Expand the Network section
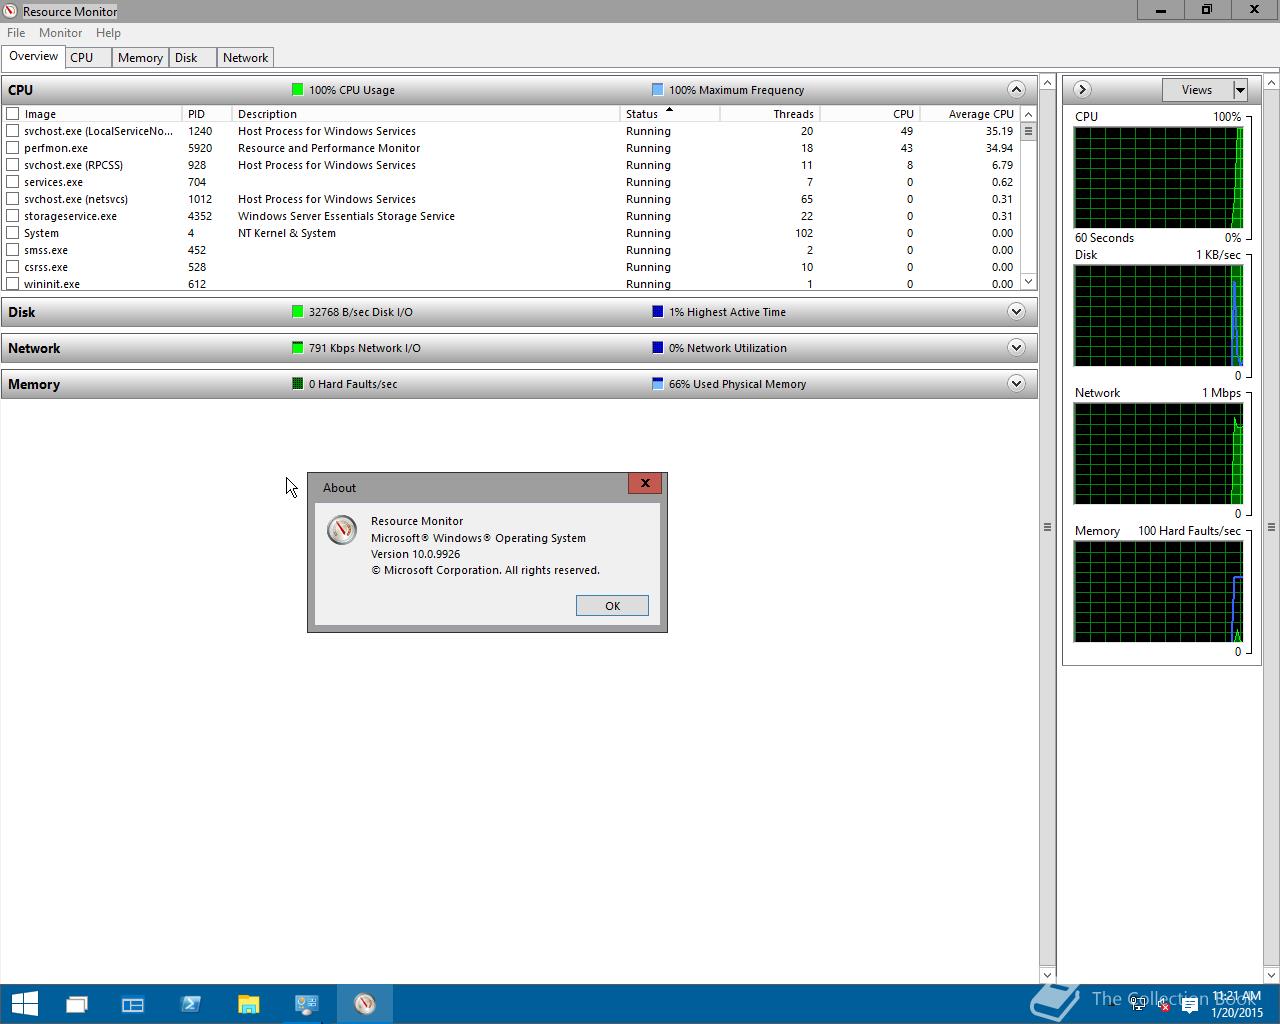The image size is (1280, 1024). [1016, 347]
